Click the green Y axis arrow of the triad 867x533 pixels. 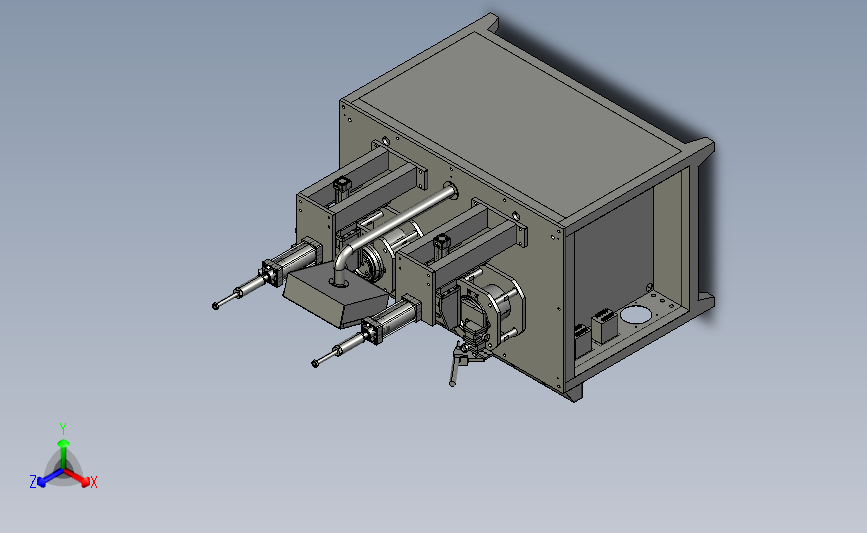click(x=63, y=453)
